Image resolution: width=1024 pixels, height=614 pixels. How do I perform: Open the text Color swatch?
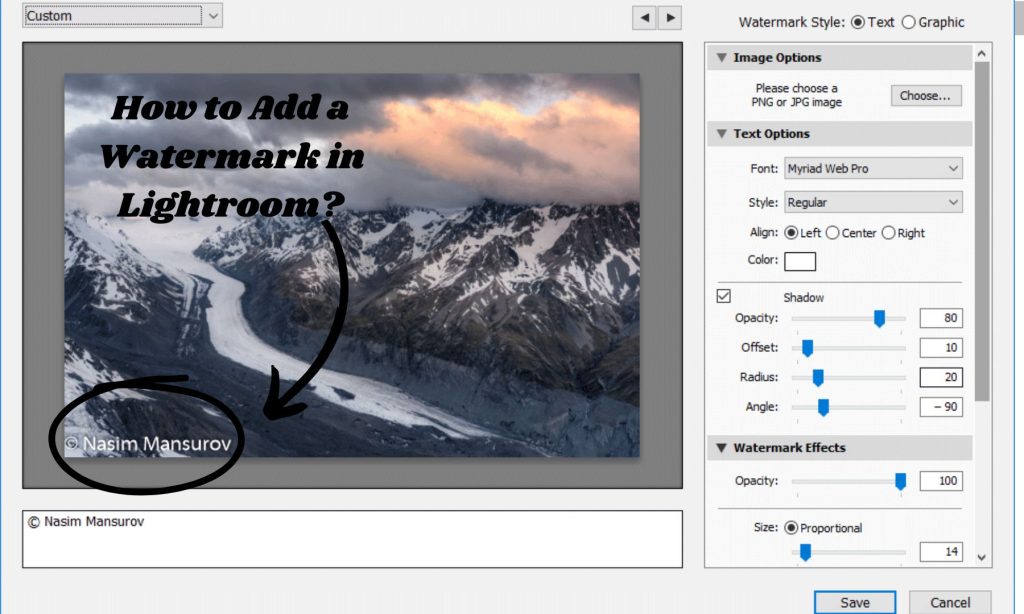[800, 261]
